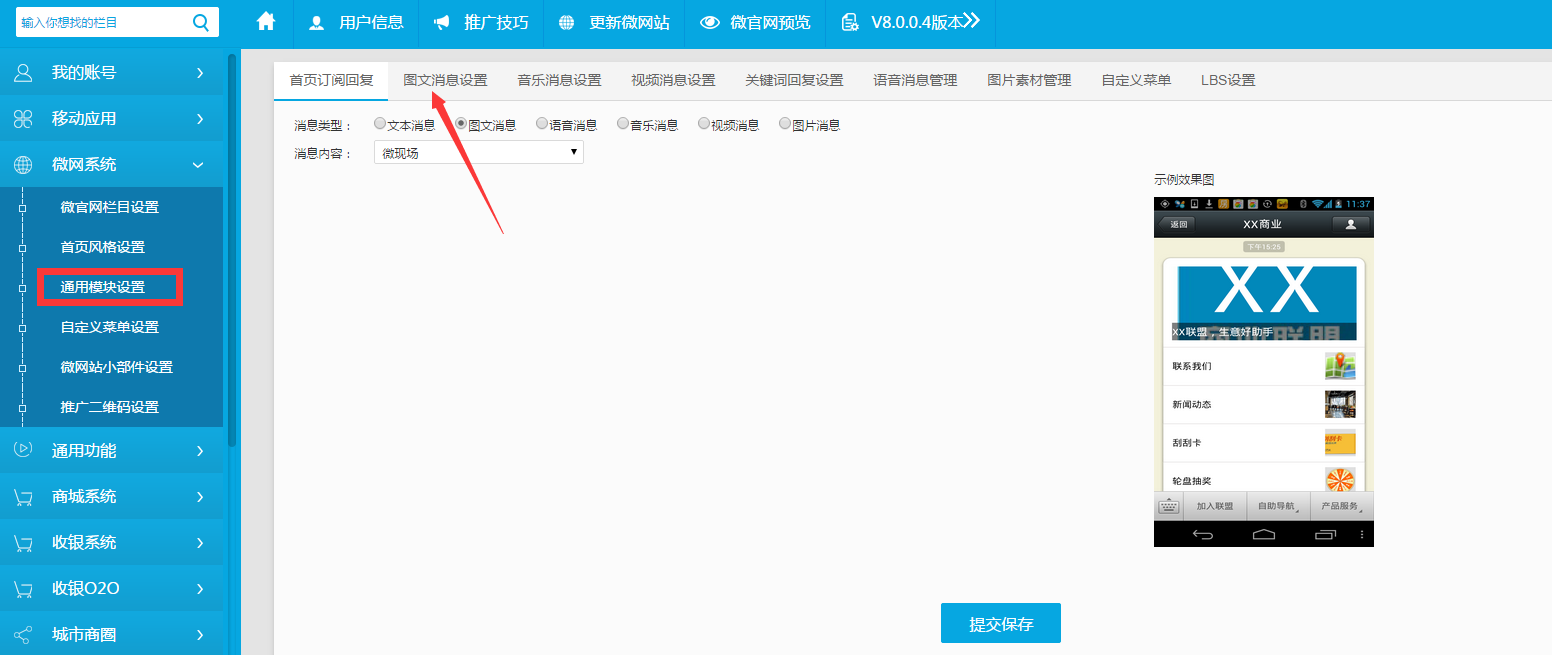The height and width of the screenshot is (655, 1552).
Task: Open 推广二维码设置 in sidebar
Action: [109, 407]
